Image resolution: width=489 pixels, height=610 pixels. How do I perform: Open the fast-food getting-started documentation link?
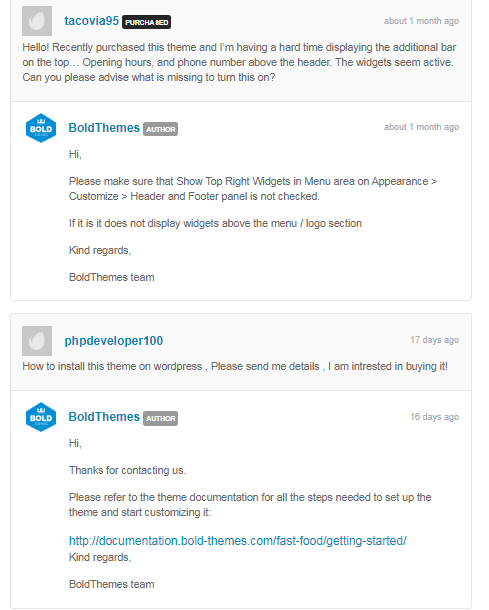tap(238, 540)
